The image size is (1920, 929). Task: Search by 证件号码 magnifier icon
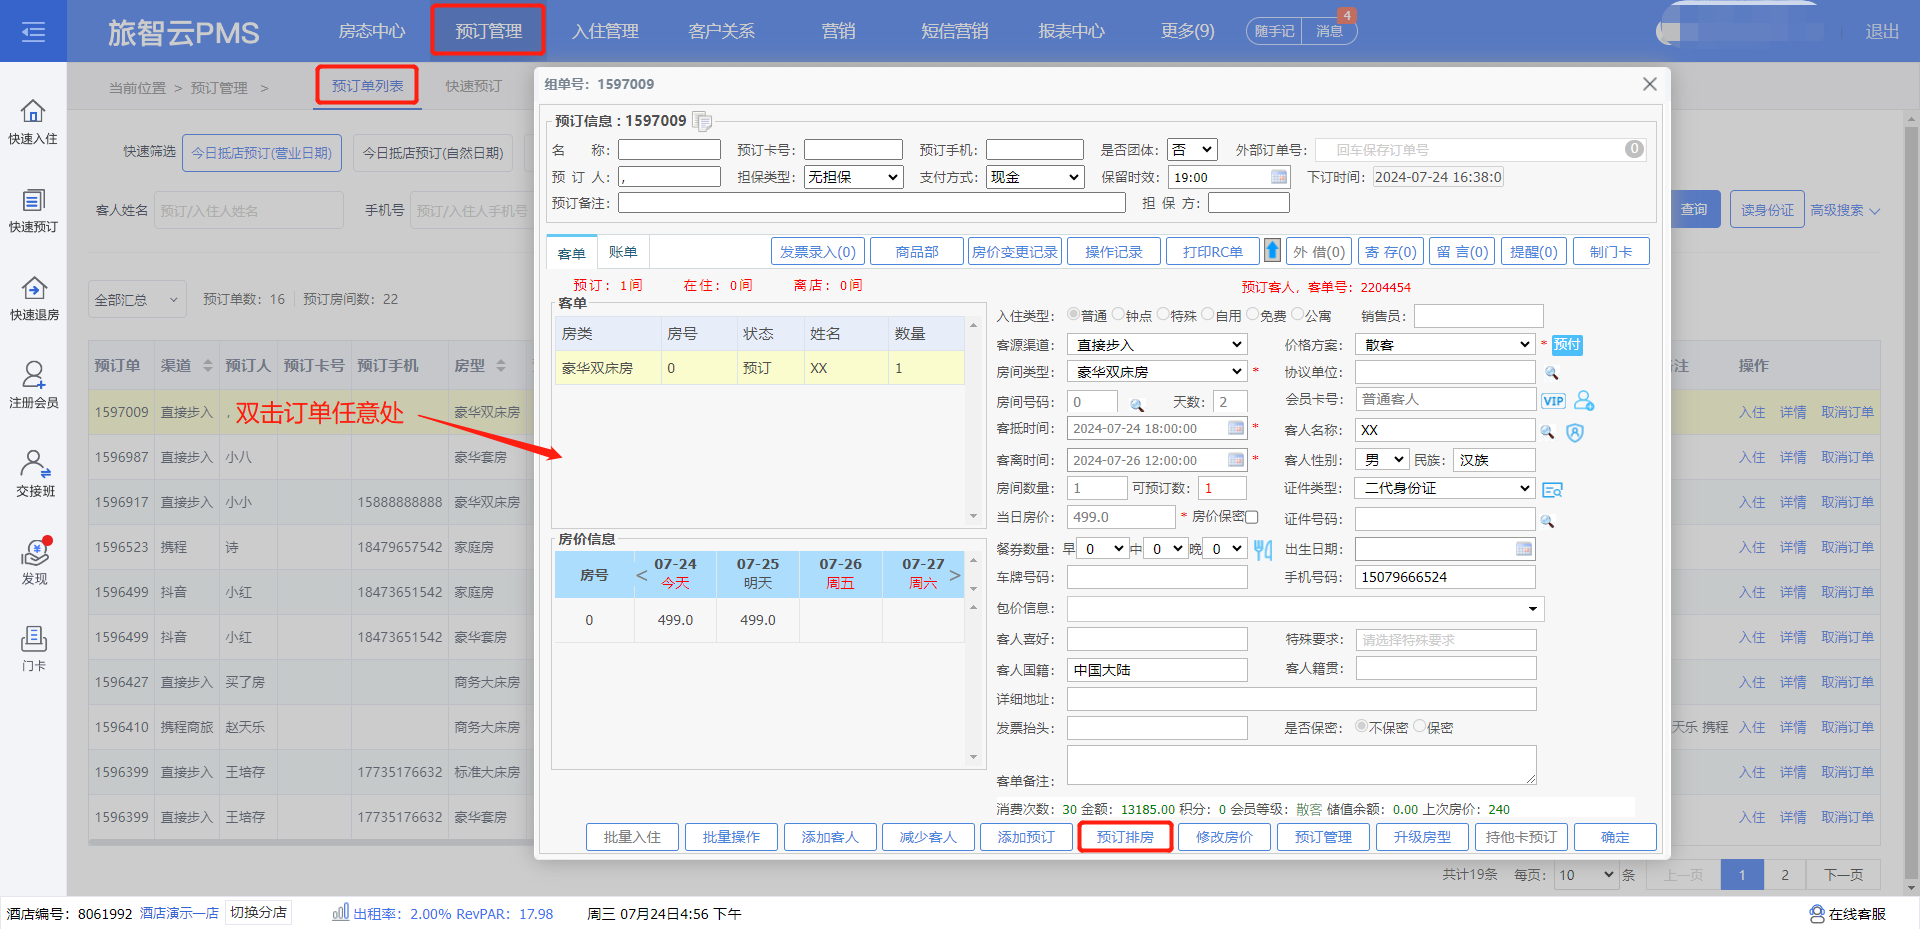1547,521
